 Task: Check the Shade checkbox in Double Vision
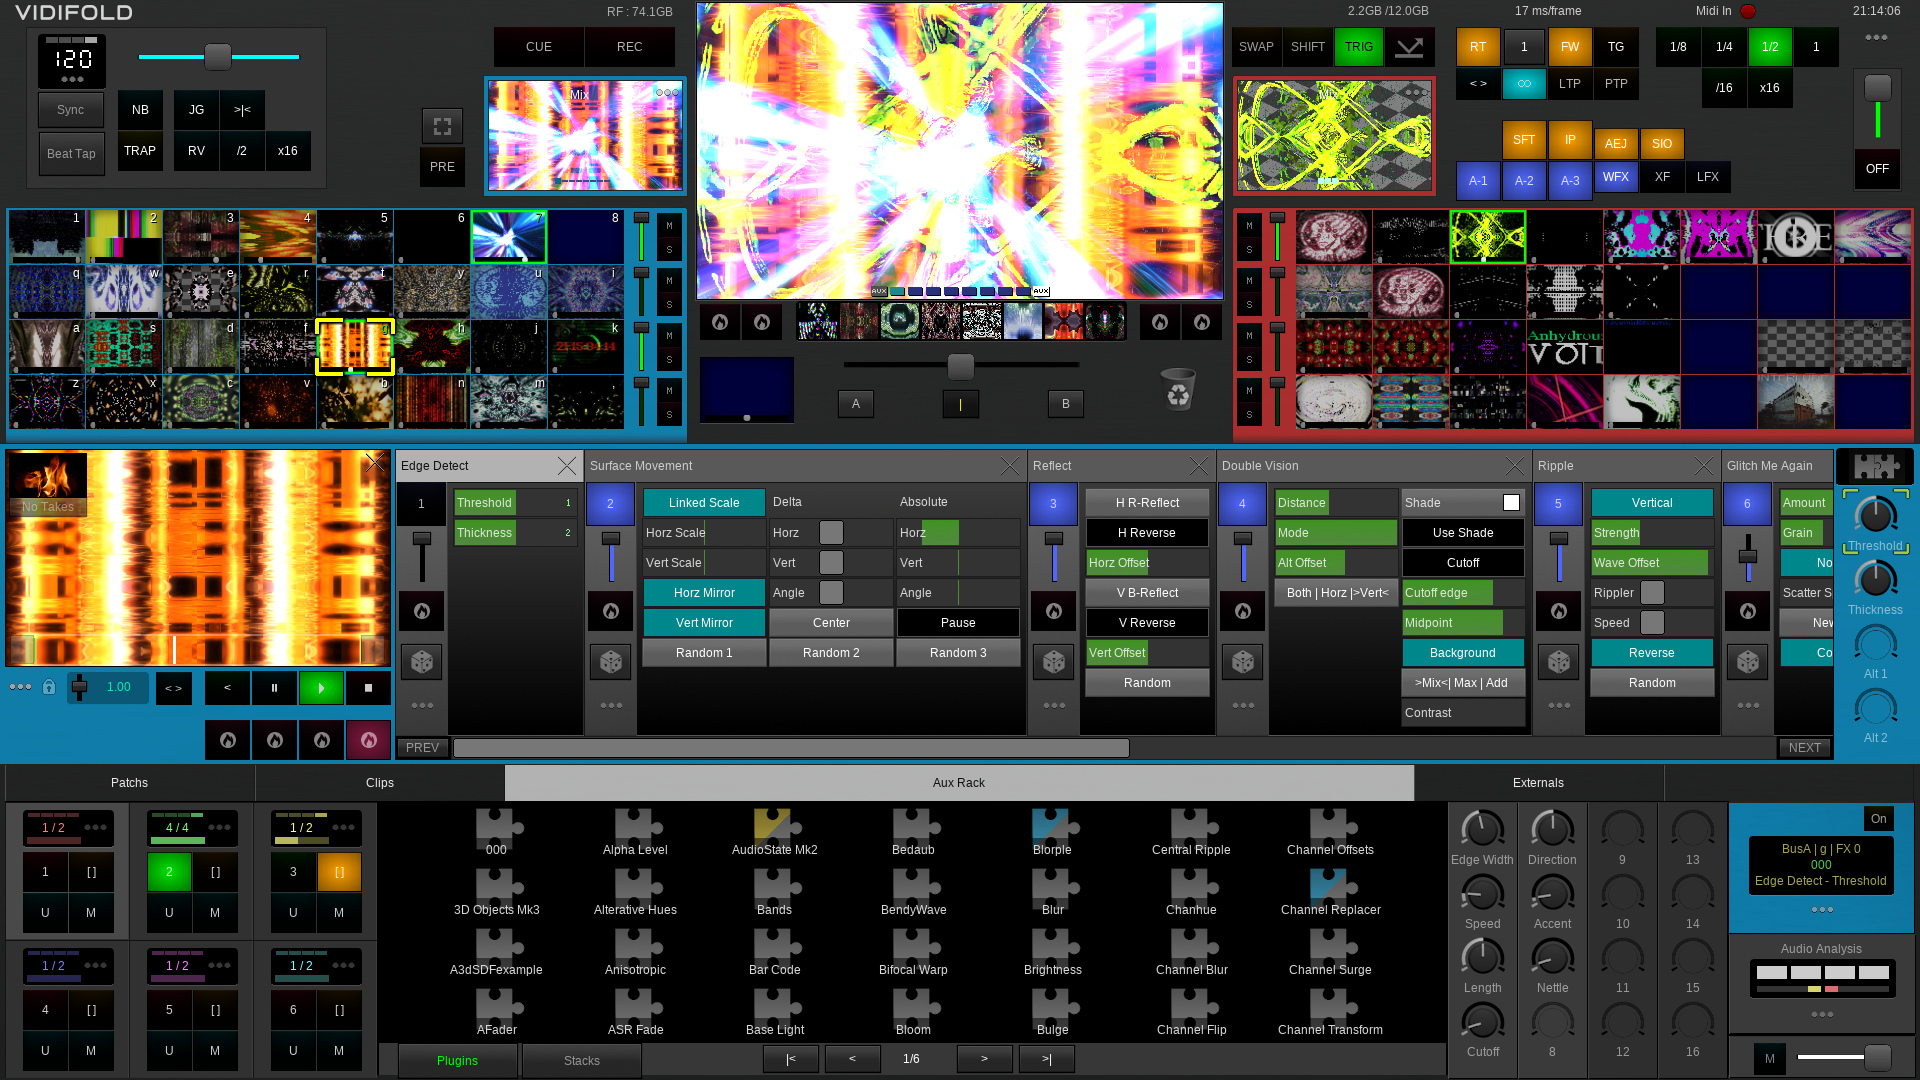pyautogui.click(x=1511, y=503)
